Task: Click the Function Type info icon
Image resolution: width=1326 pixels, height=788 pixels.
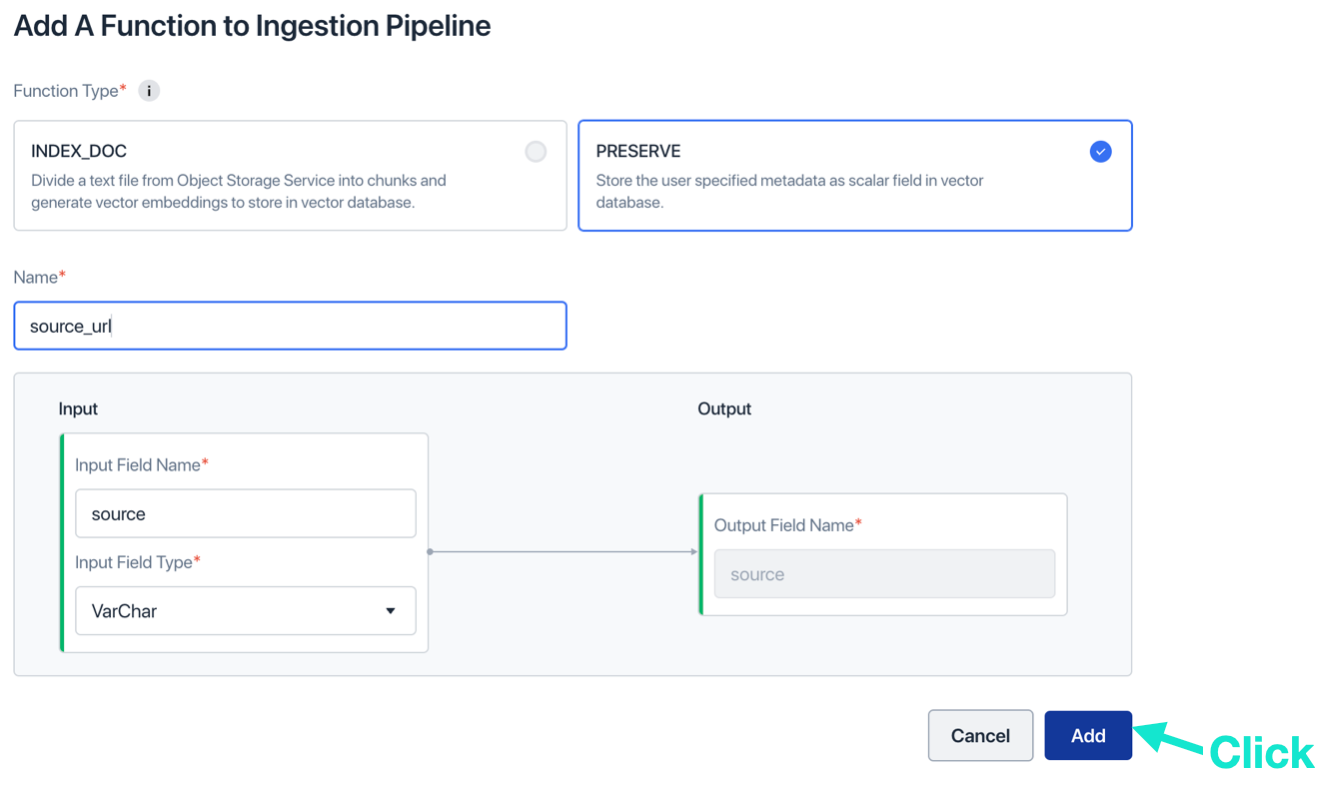Action: [x=149, y=91]
